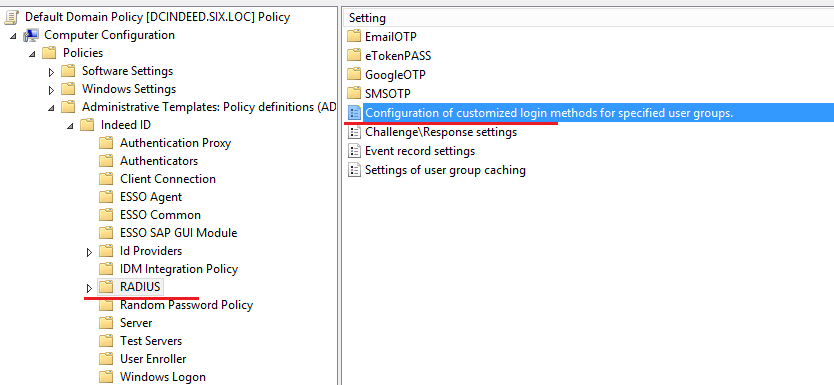Click the Event record settings policy icon
This screenshot has height=385, width=834.
[354, 151]
